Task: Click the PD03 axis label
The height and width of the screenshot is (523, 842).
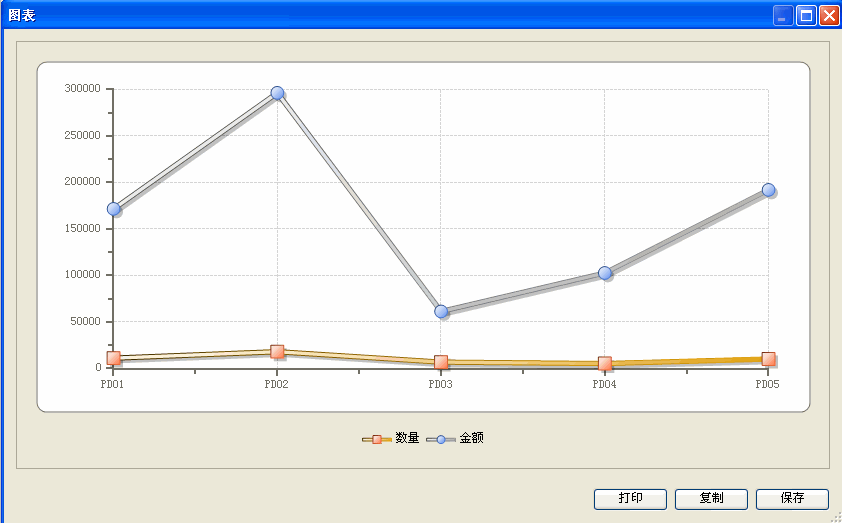Action: click(440, 384)
